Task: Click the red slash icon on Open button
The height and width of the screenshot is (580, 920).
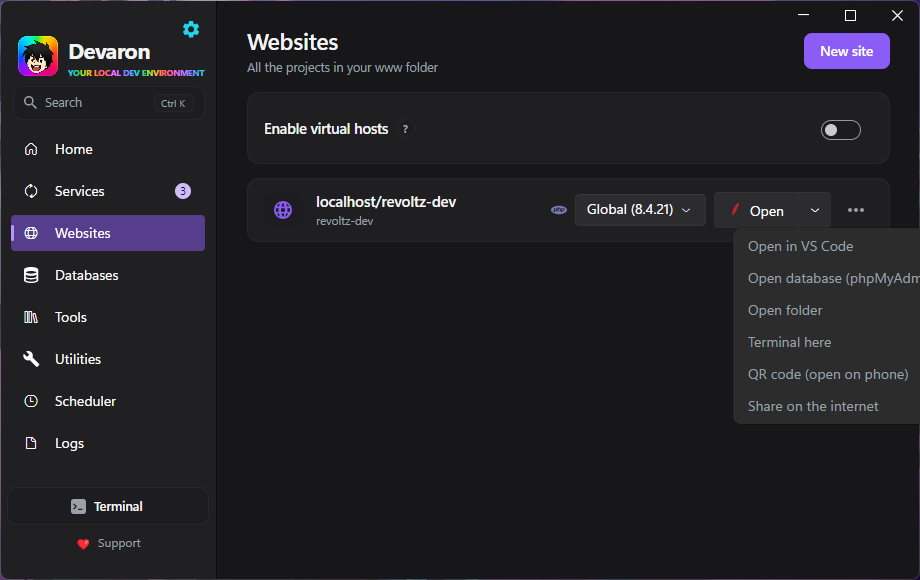Action: 735,209
